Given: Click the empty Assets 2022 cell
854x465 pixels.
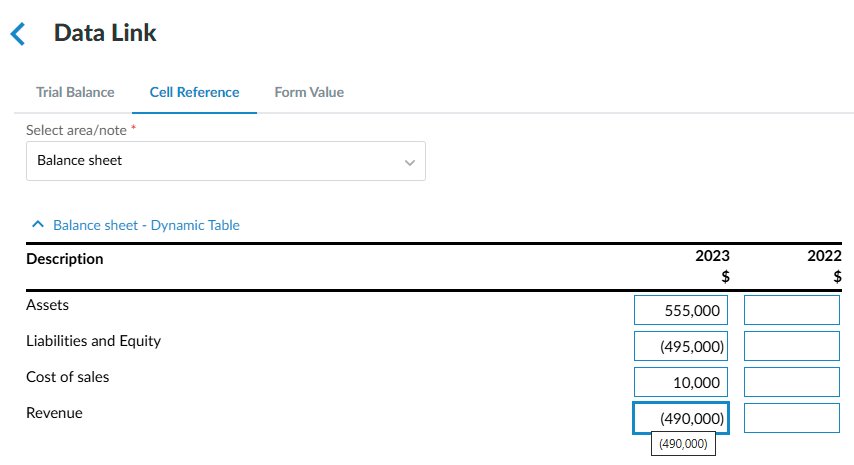Looking at the screenshot, I should click(792, 310).
